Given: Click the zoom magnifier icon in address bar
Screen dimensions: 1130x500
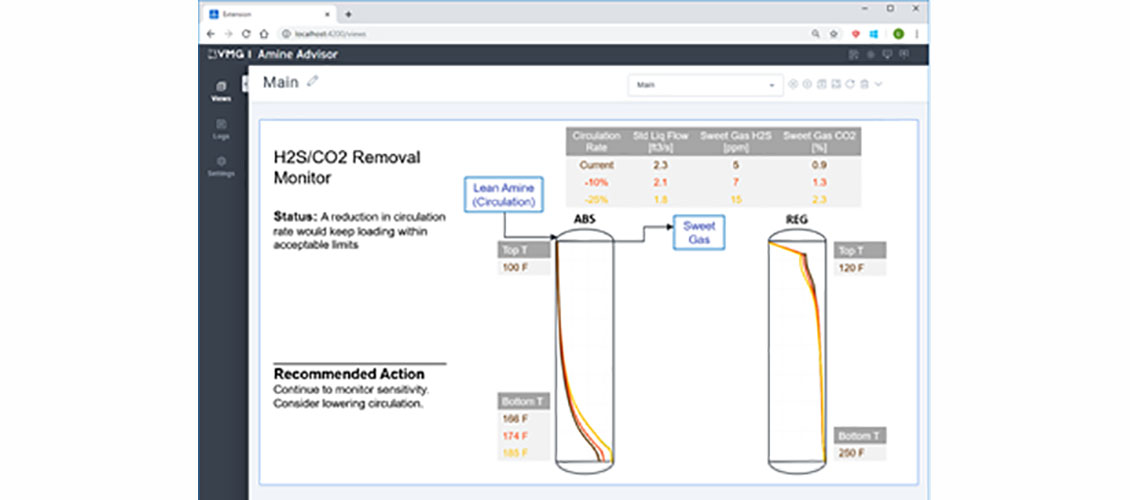Looking at the screenshot, I should [x=815, y=33].
